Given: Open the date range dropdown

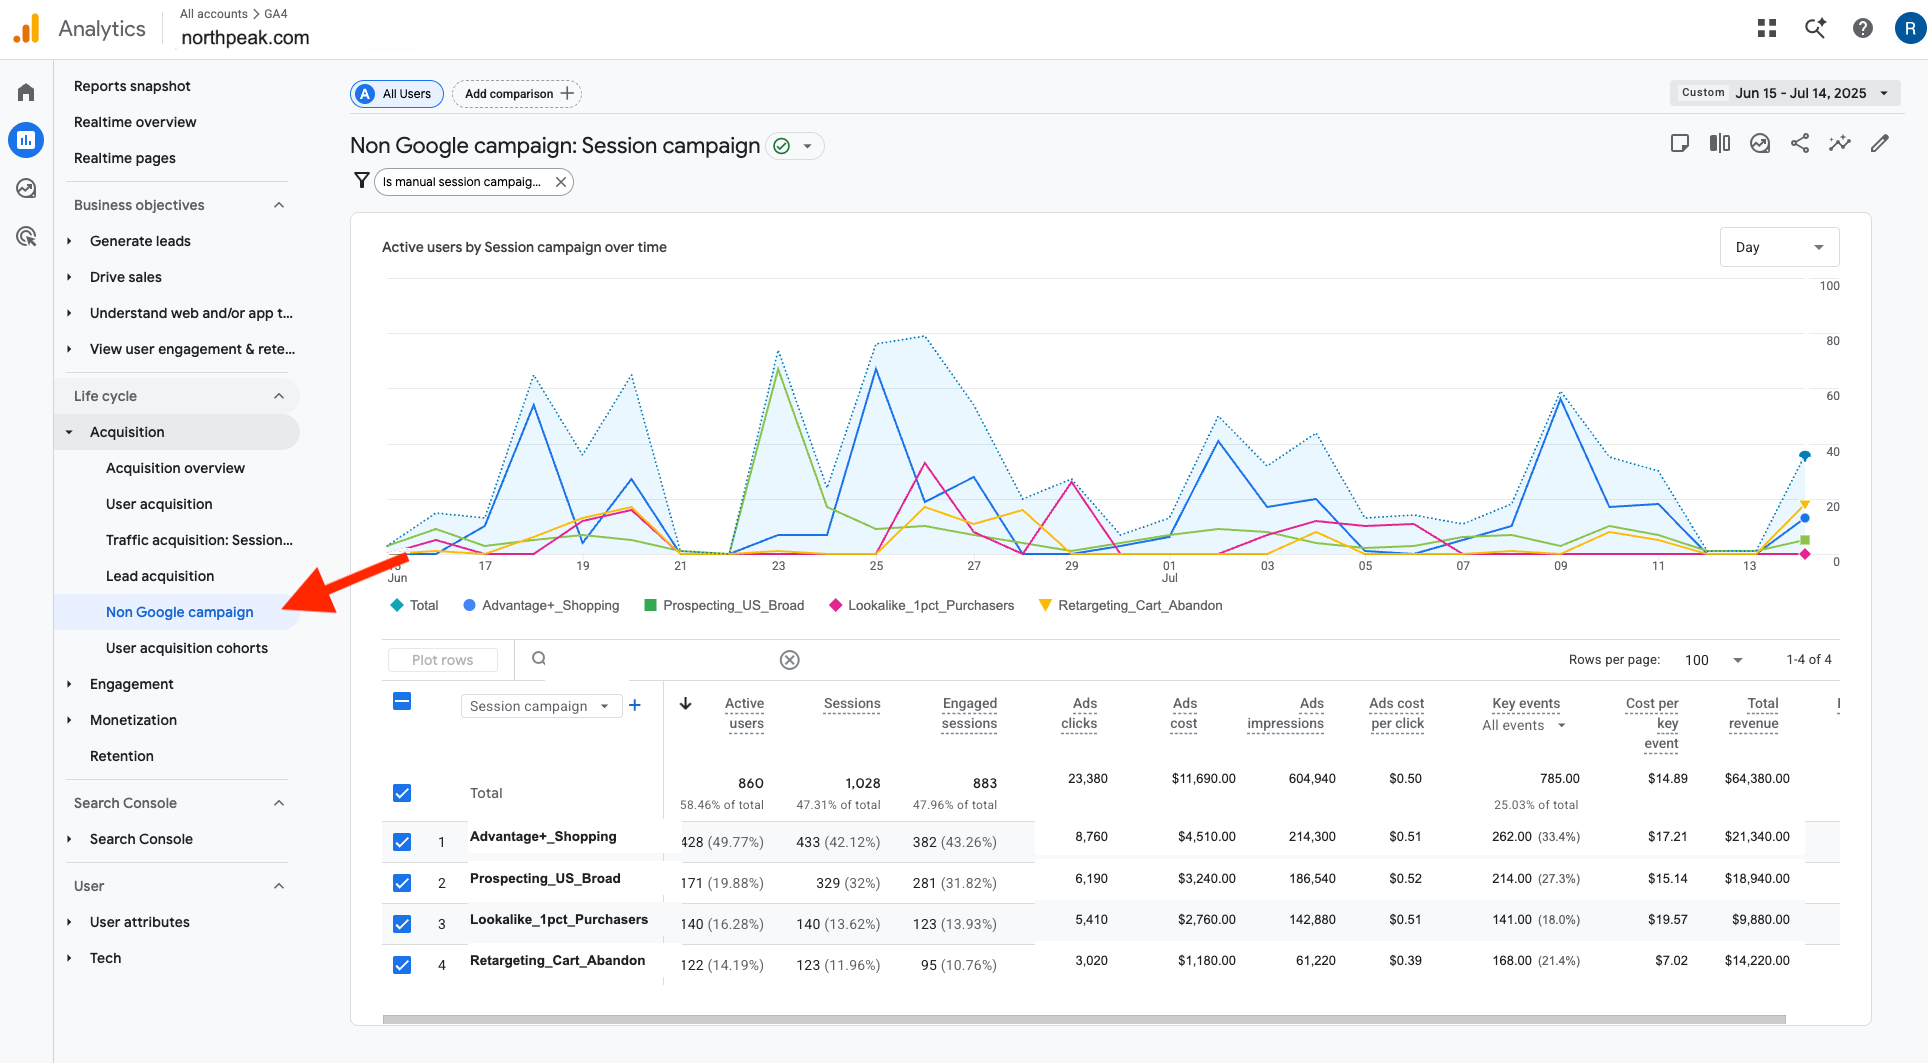Looking at the screenshot, I should click(x=1785, y=93).
